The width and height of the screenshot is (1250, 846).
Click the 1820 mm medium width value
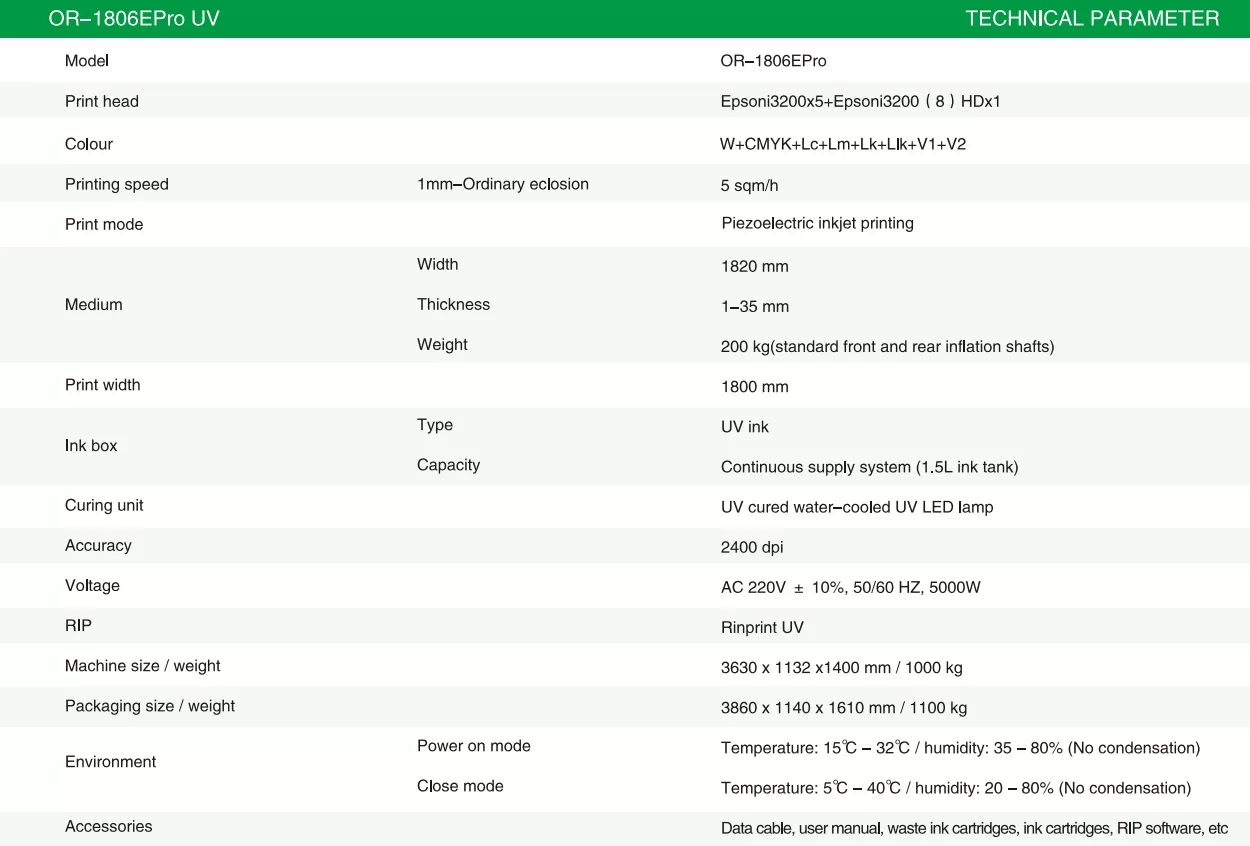tap(754, 266)
